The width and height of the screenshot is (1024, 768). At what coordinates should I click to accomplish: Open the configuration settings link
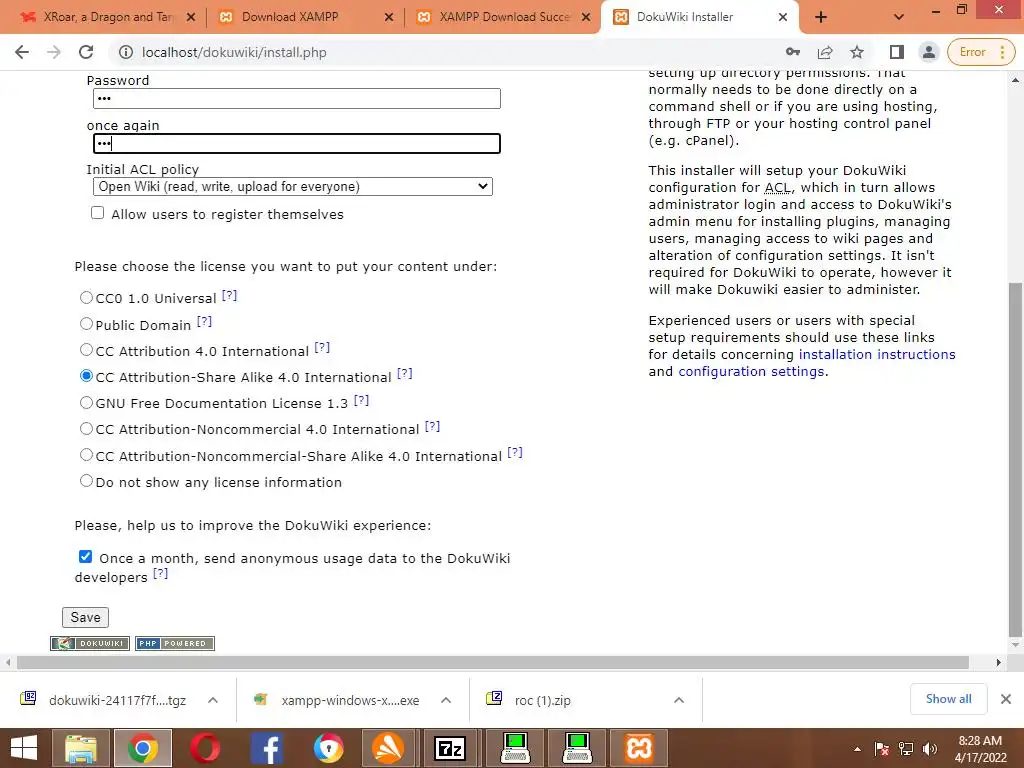point(751,372)
